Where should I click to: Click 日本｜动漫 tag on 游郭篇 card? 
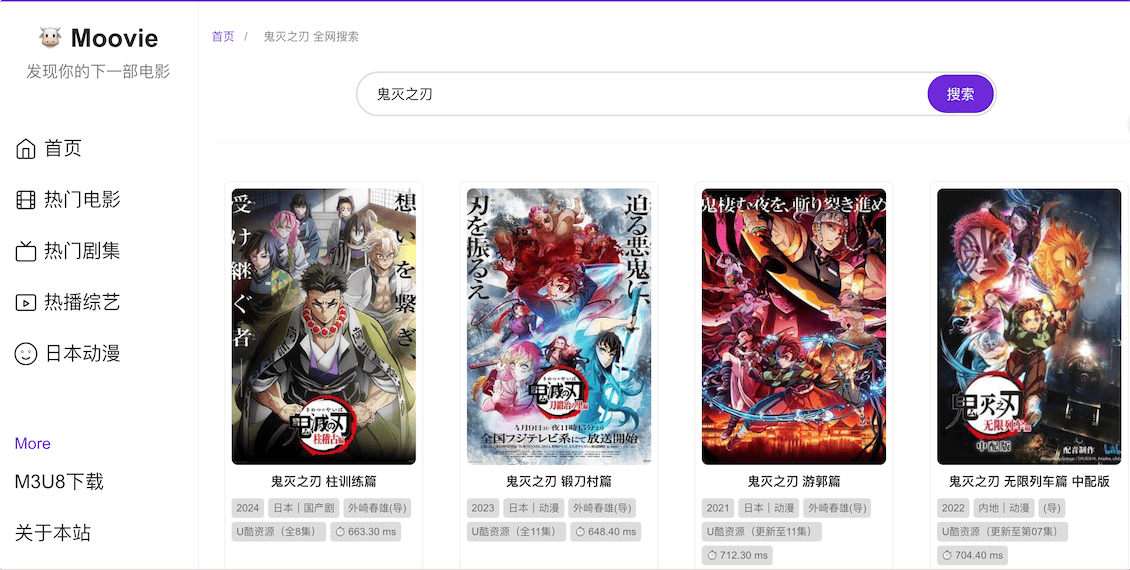point(768,508)
